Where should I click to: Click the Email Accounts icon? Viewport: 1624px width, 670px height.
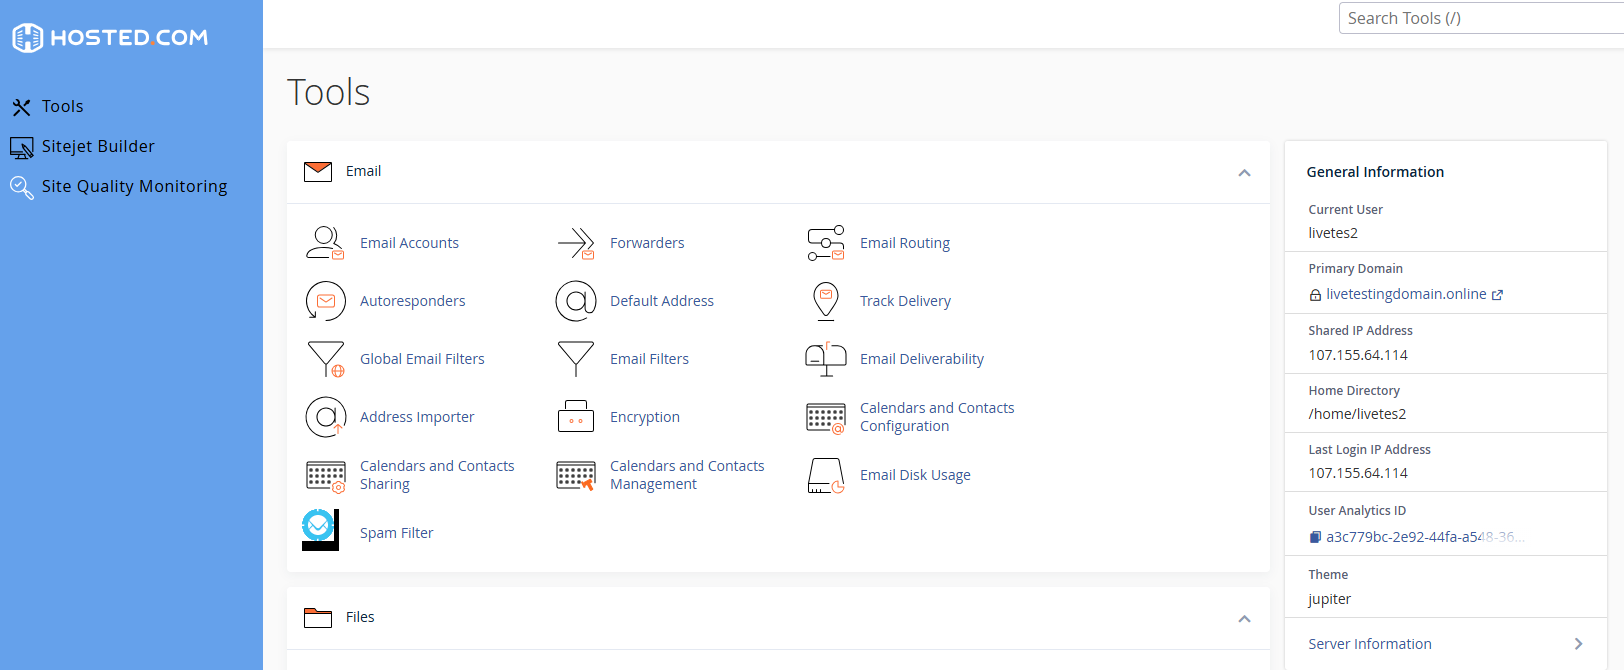[x=325, y=243]
